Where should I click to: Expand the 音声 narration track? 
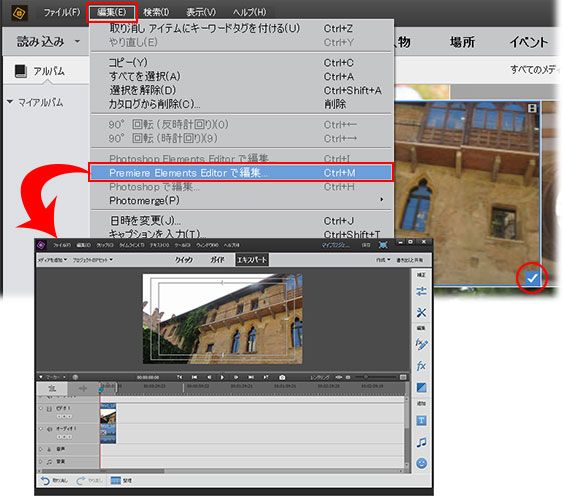(41, 449)
